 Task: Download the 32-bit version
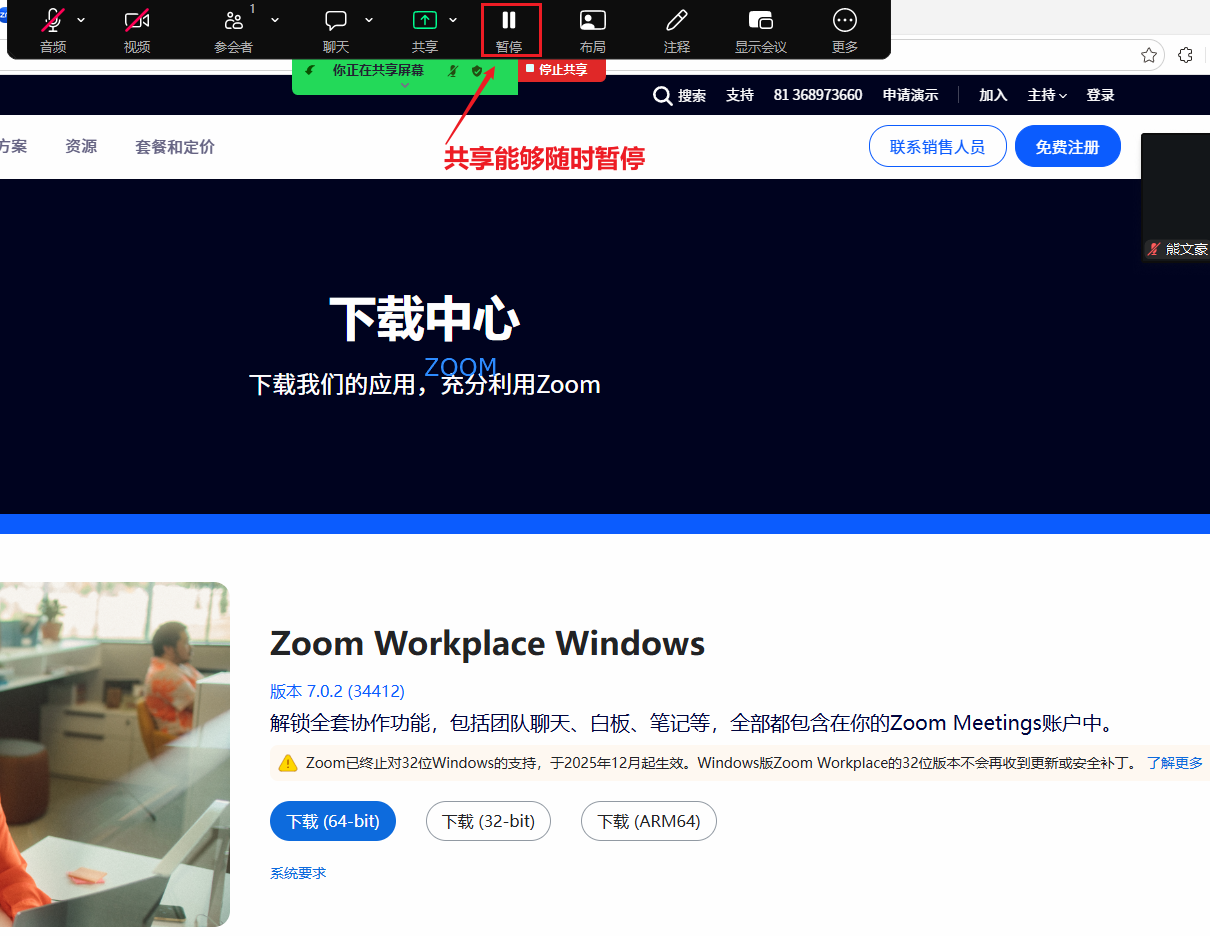pyautogui.click(x=488, y=821)
